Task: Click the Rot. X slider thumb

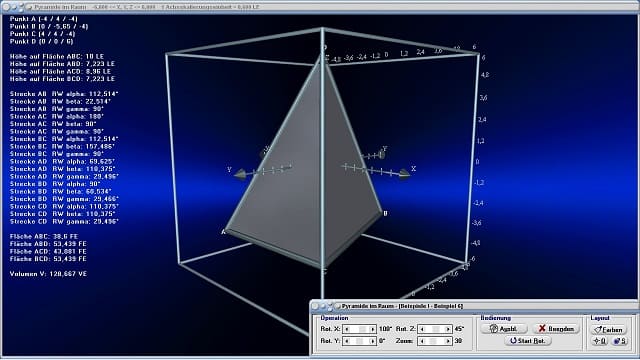Action: [x=362, y=329]
